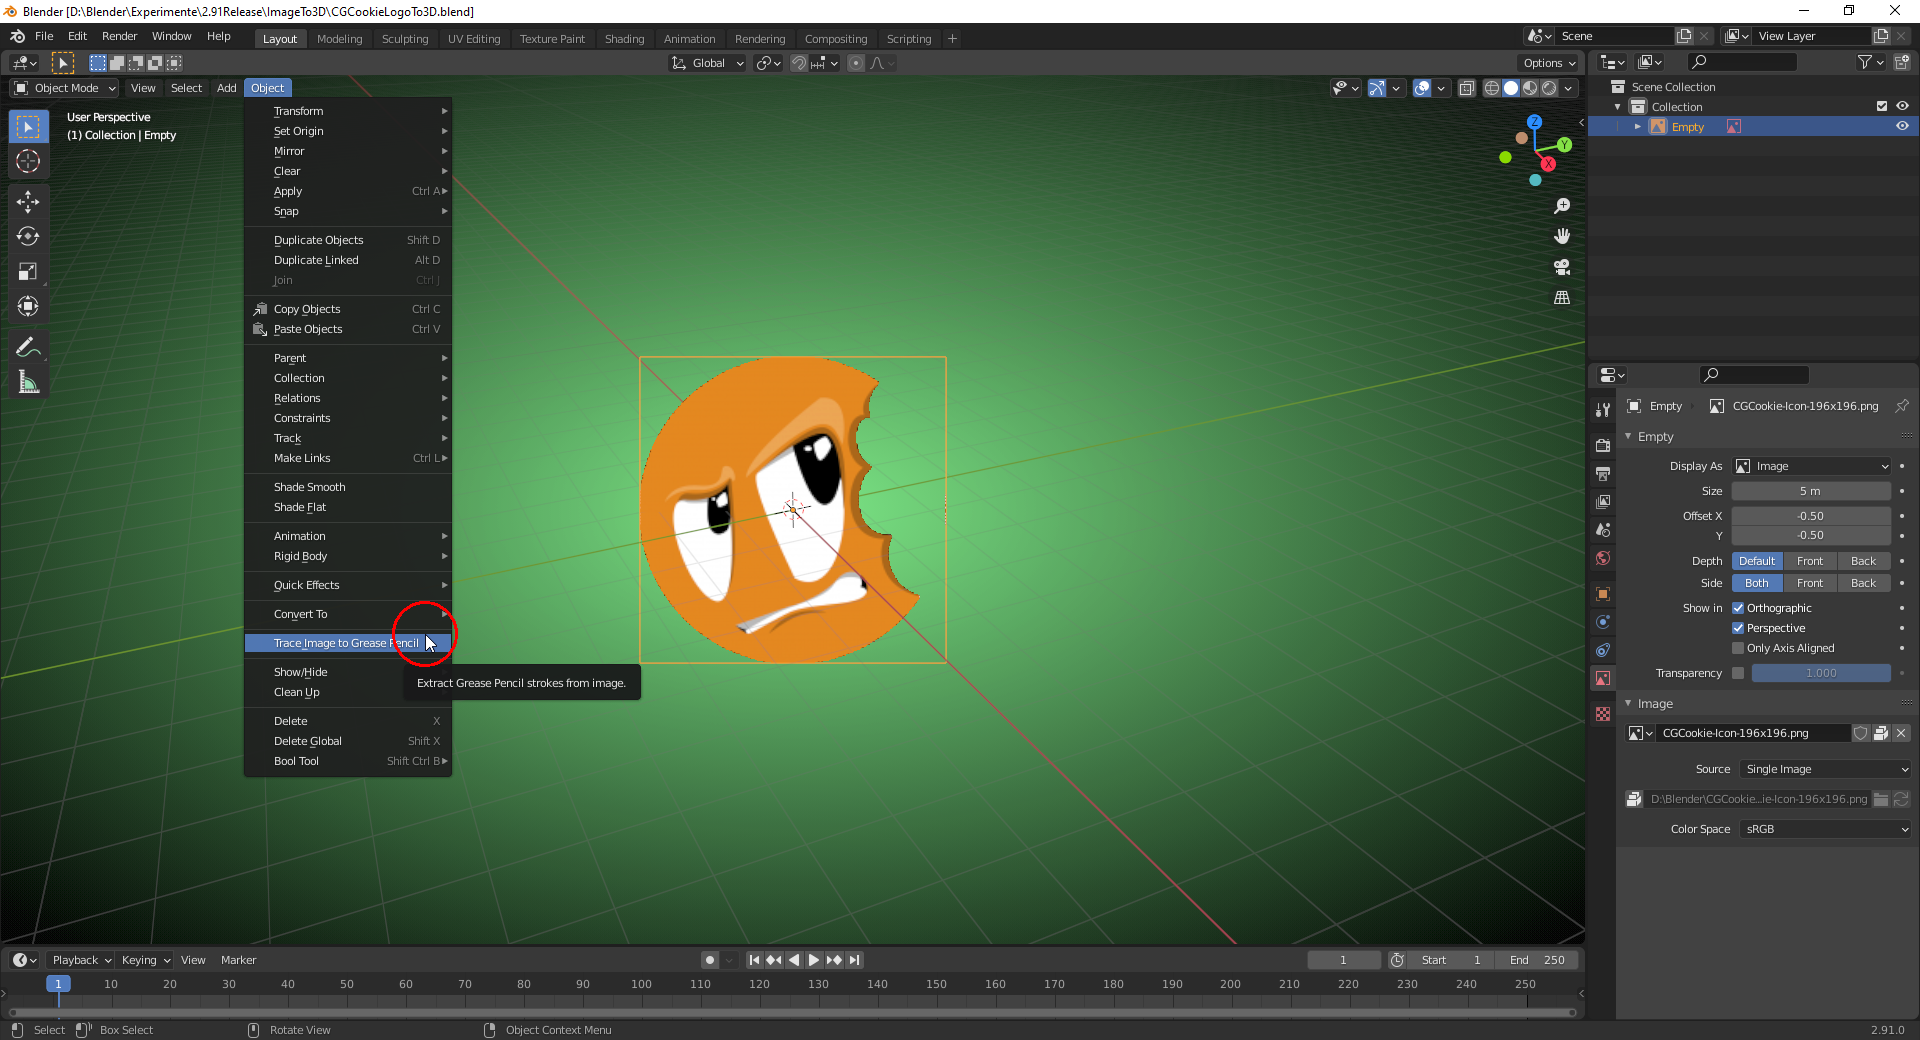The height and width of the screenshot is (1040, 1920).
Task: Click the Size 5 m field
Action: coord(1811,491)
